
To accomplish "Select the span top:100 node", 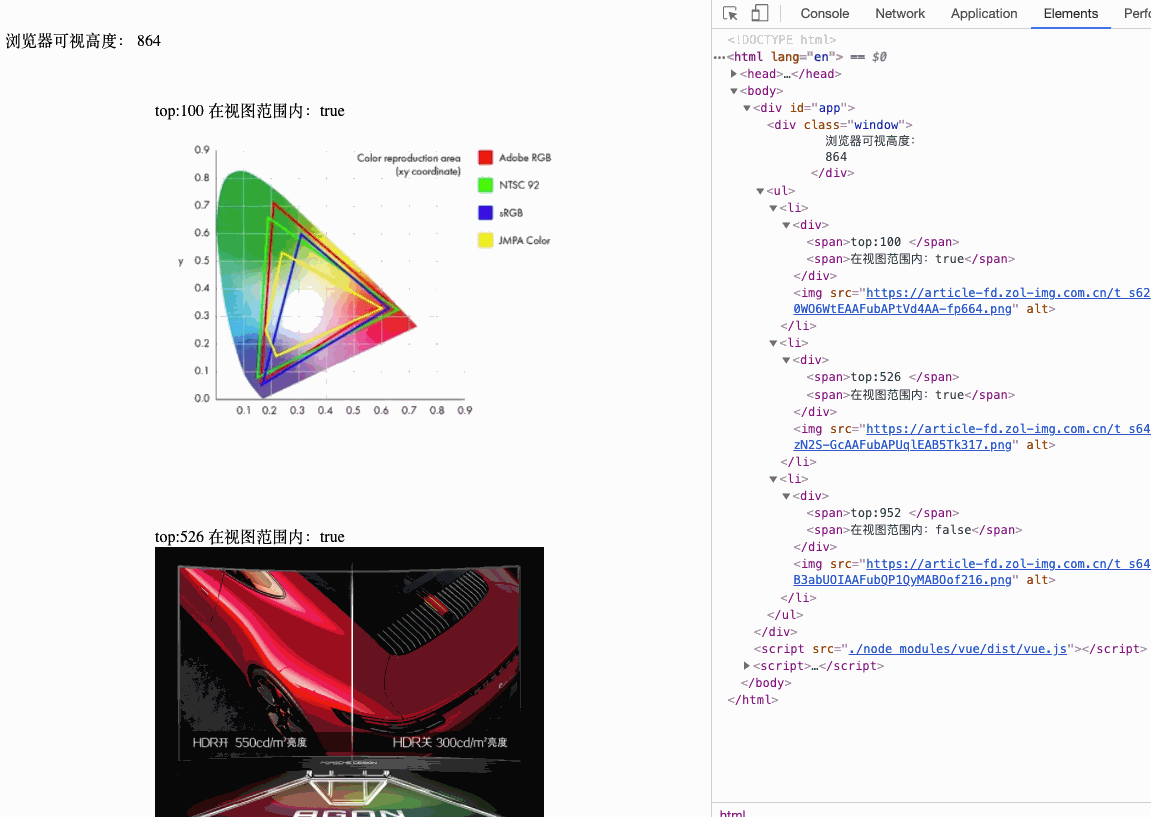I will pyautogui.click(x=882, y=242).
